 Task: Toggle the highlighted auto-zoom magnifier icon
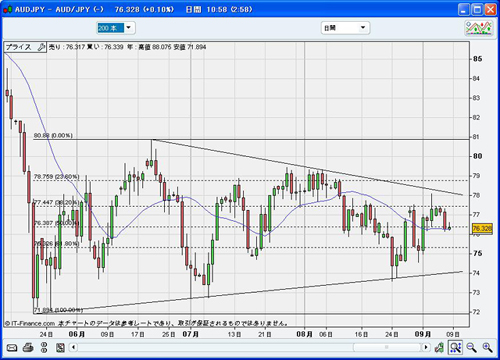(455, 348)
